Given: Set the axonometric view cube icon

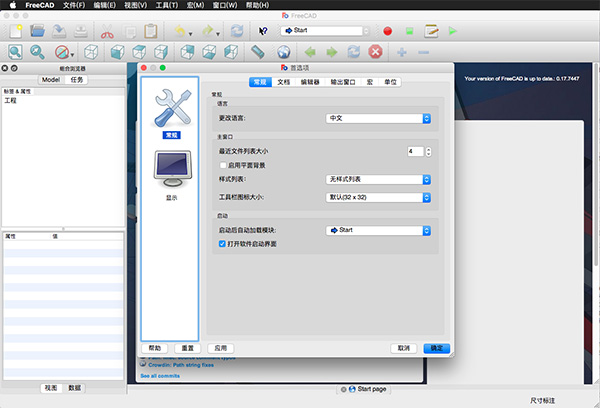Looking at the screenshot, I should 91,52.
